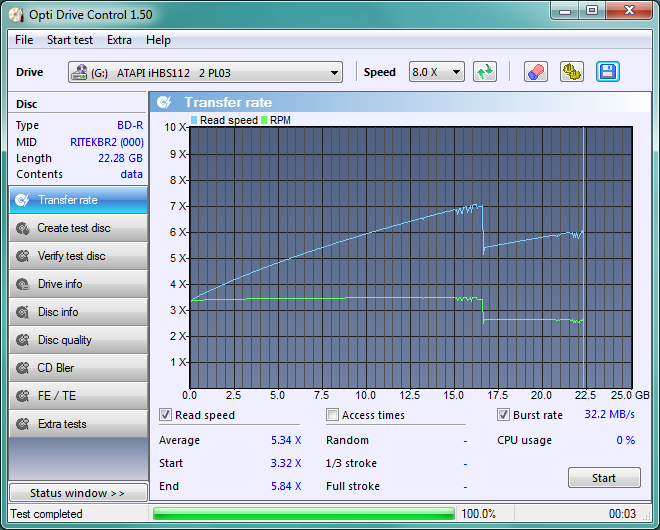Click the Start button
The height and width of the screenshot is (530, 660).
coord(604,478)
